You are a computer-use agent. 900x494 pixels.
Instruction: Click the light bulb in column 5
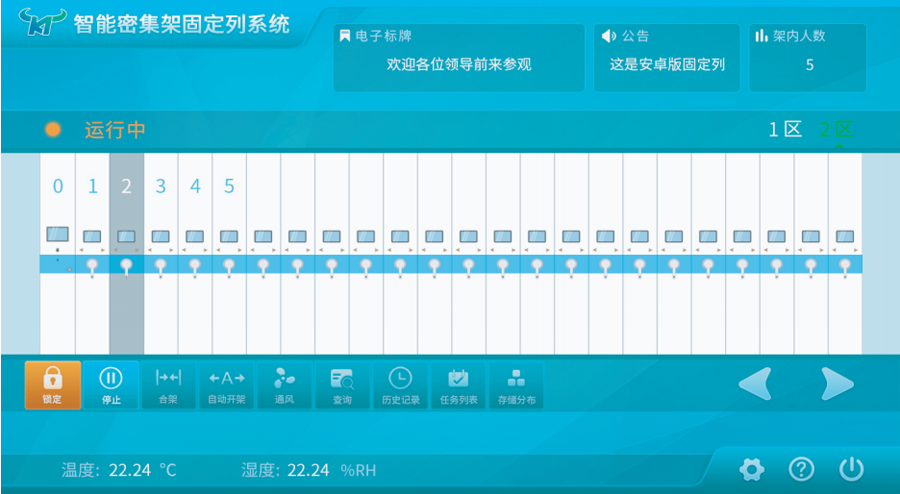click(229, 267)
